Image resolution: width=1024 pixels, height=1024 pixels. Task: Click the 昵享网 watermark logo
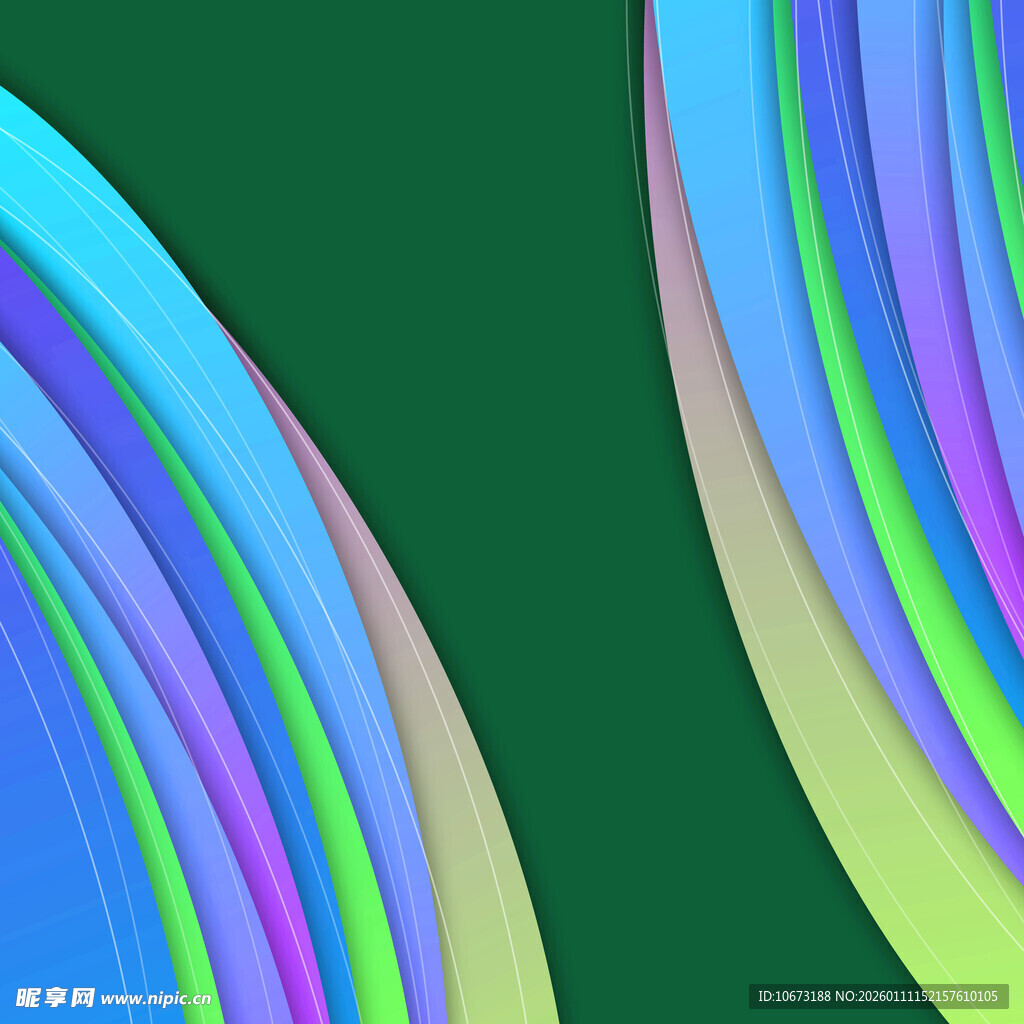tap(55, 997)
